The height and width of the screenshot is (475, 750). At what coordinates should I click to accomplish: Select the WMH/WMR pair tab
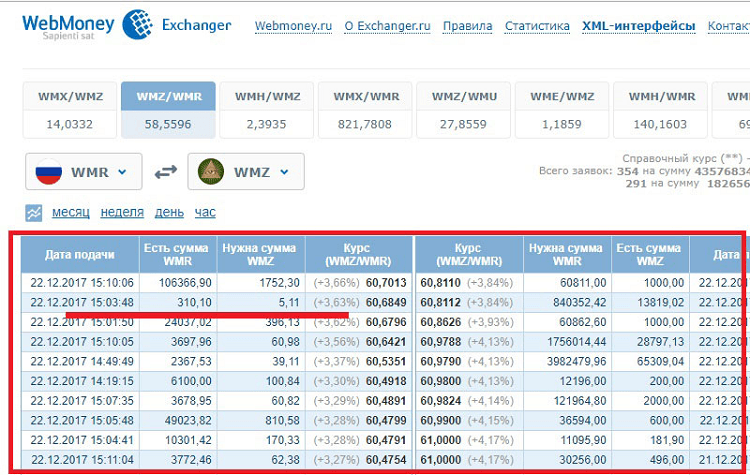click(x=661, y=110)
